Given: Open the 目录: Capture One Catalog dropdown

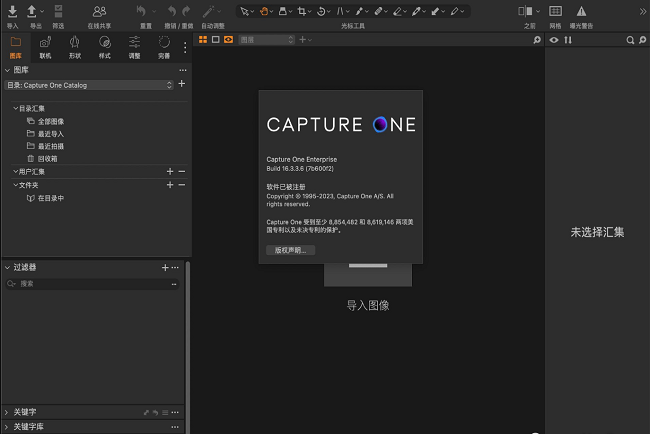Looking at the screenshot, I should (89, 85).
